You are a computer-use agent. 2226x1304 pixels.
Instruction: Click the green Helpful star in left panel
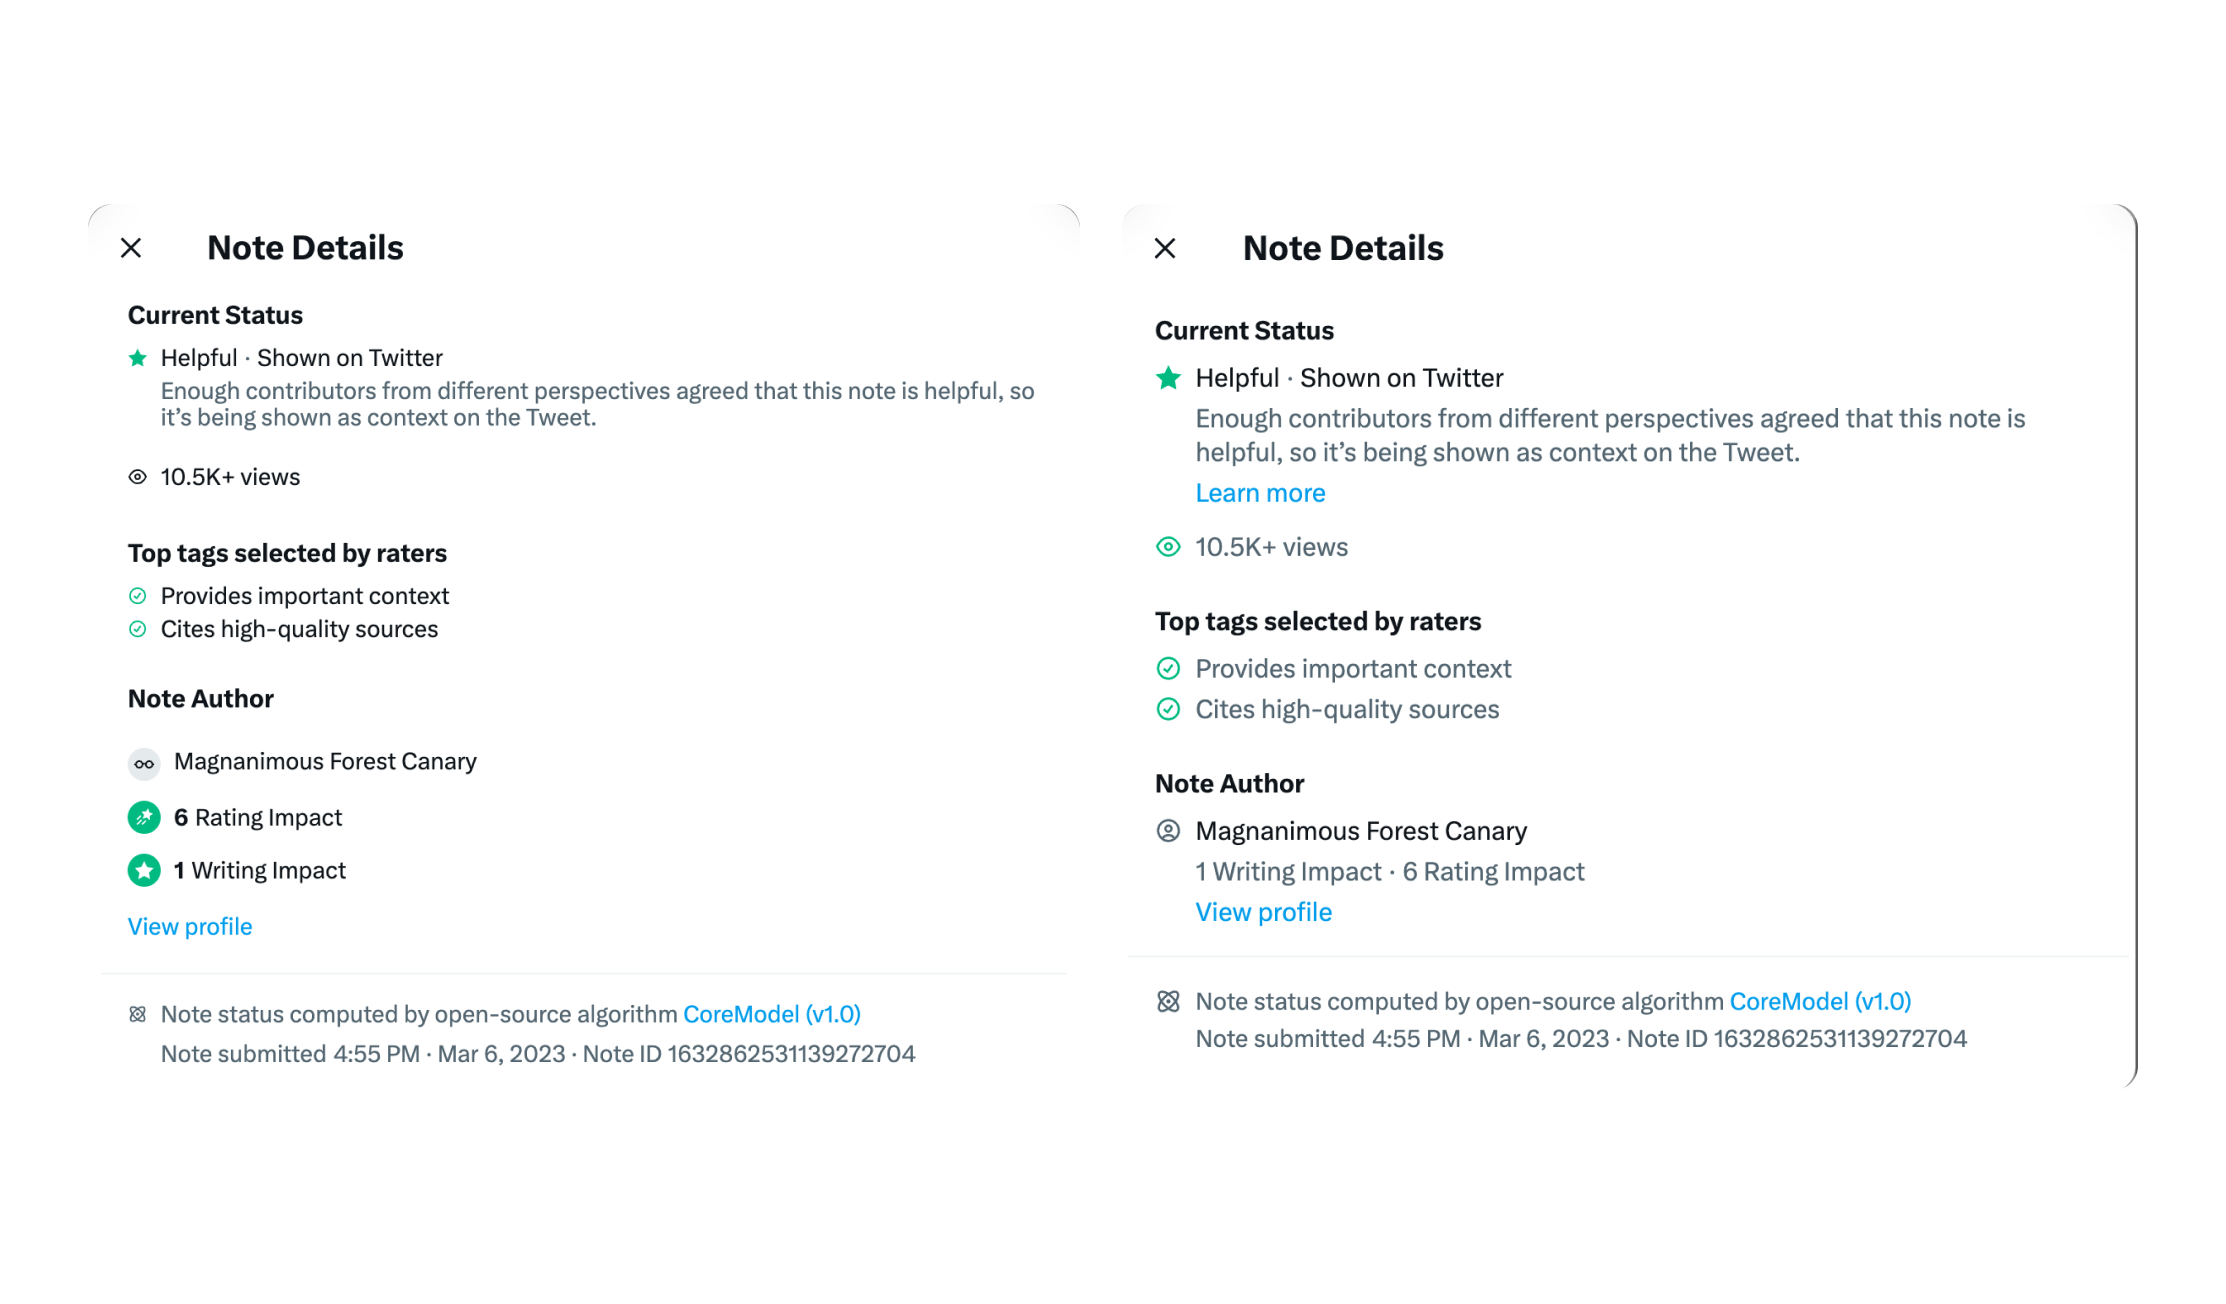(138, 358)
